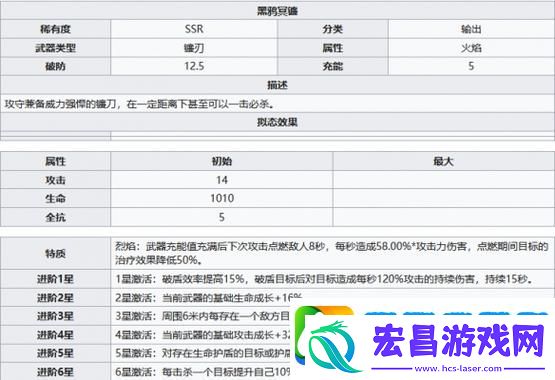The height and width of the screenshot is (380, 555).
Task: Click the 火焰 element value
Action: tap(471, 48)
